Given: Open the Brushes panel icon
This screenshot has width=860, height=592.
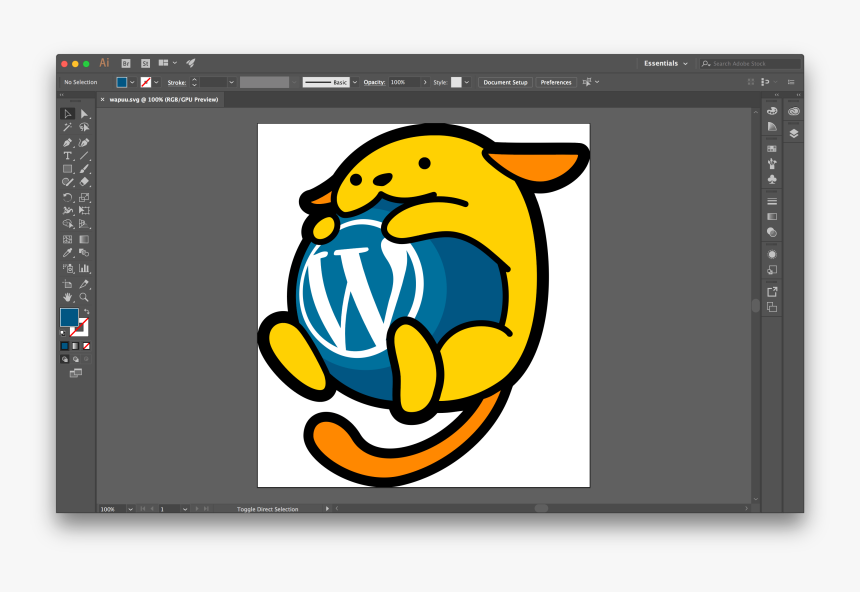Looking at the screenshot, I should [x=772, y=163].
